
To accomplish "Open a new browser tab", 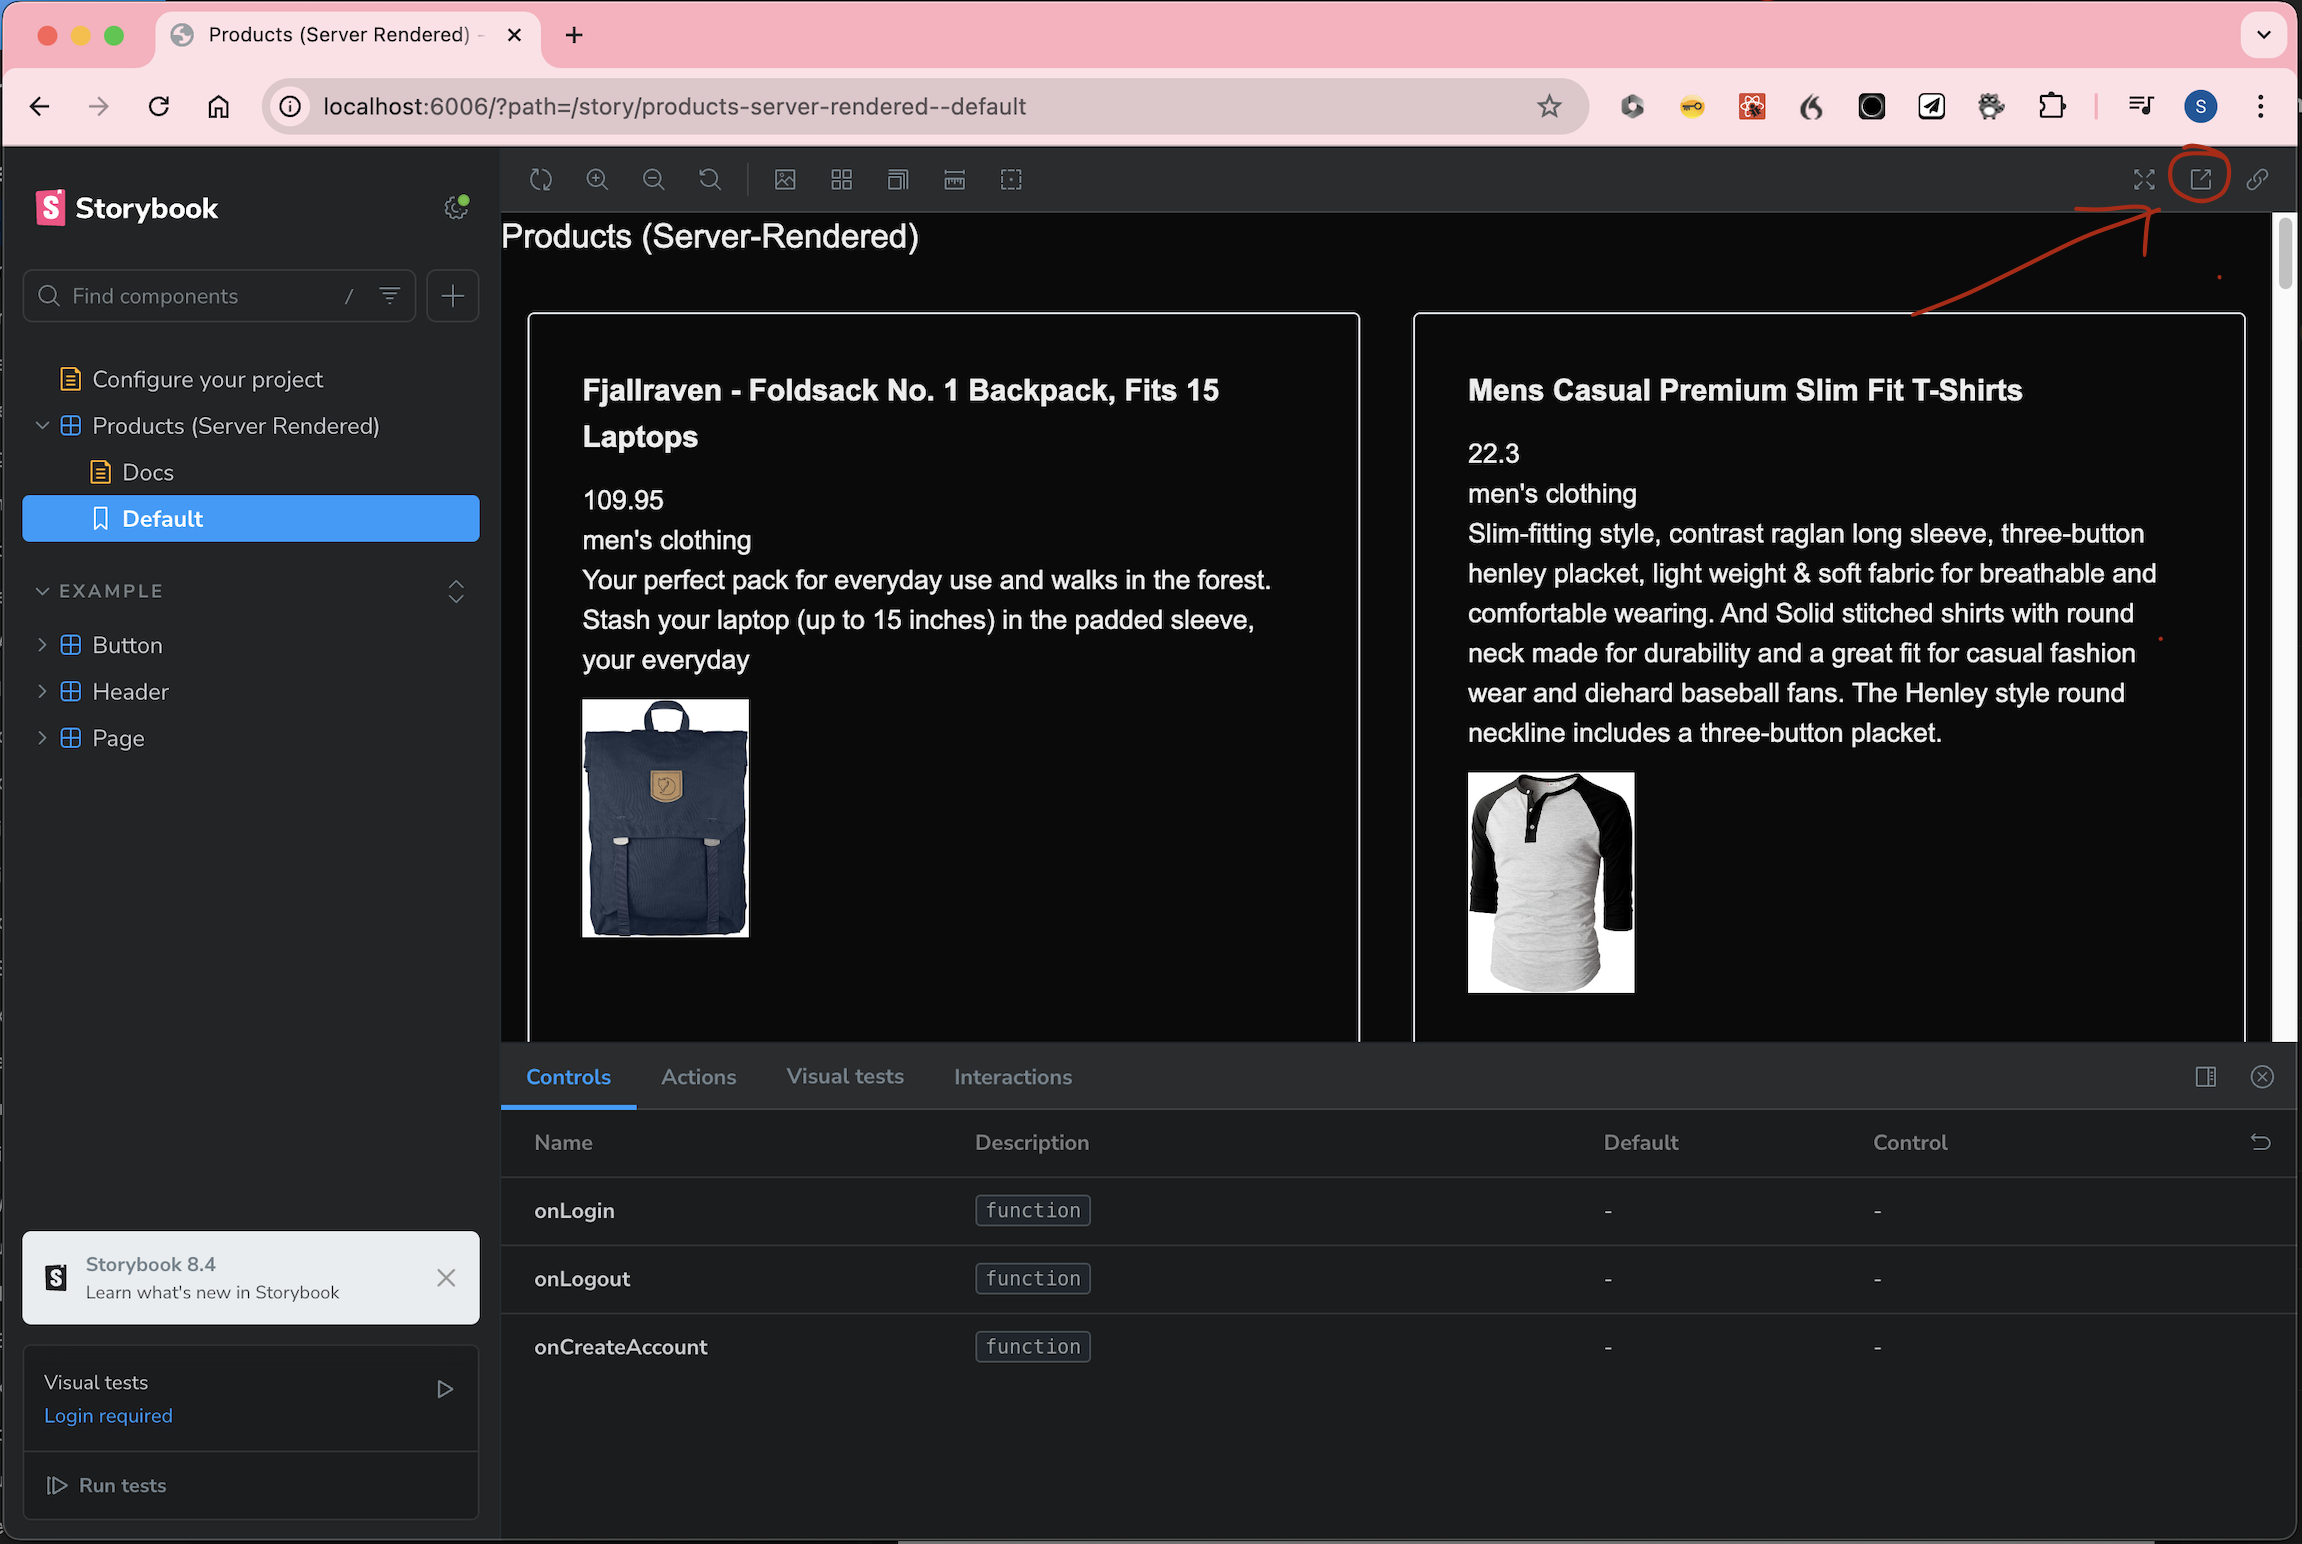I will click(574, 35).
